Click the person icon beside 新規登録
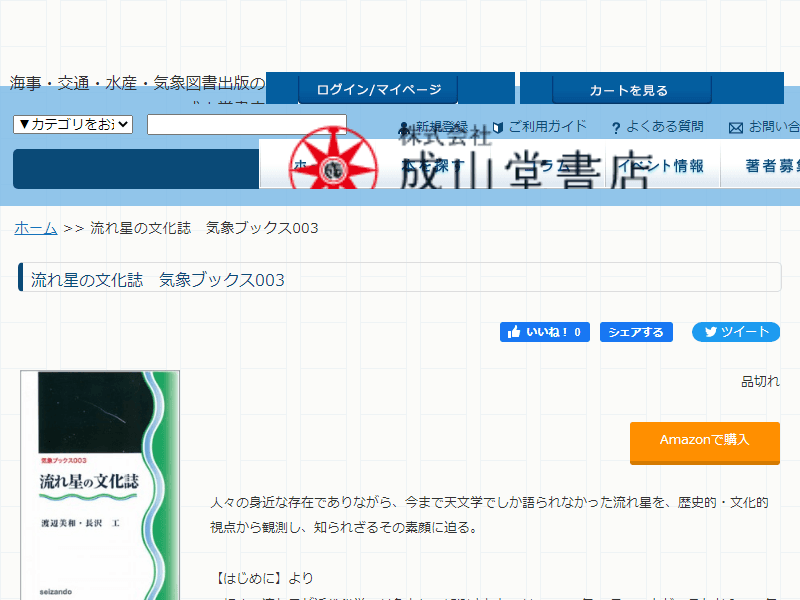 tap(404, 128)
